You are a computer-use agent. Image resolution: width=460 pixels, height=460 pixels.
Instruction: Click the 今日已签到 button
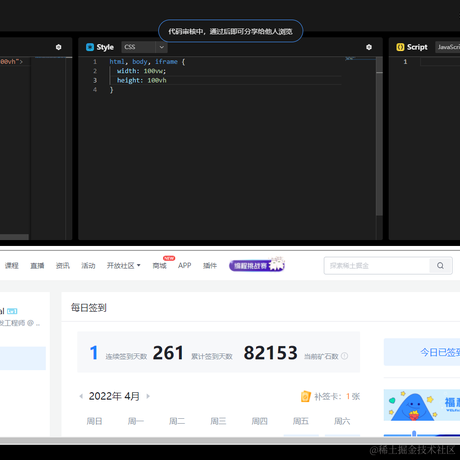422,352
